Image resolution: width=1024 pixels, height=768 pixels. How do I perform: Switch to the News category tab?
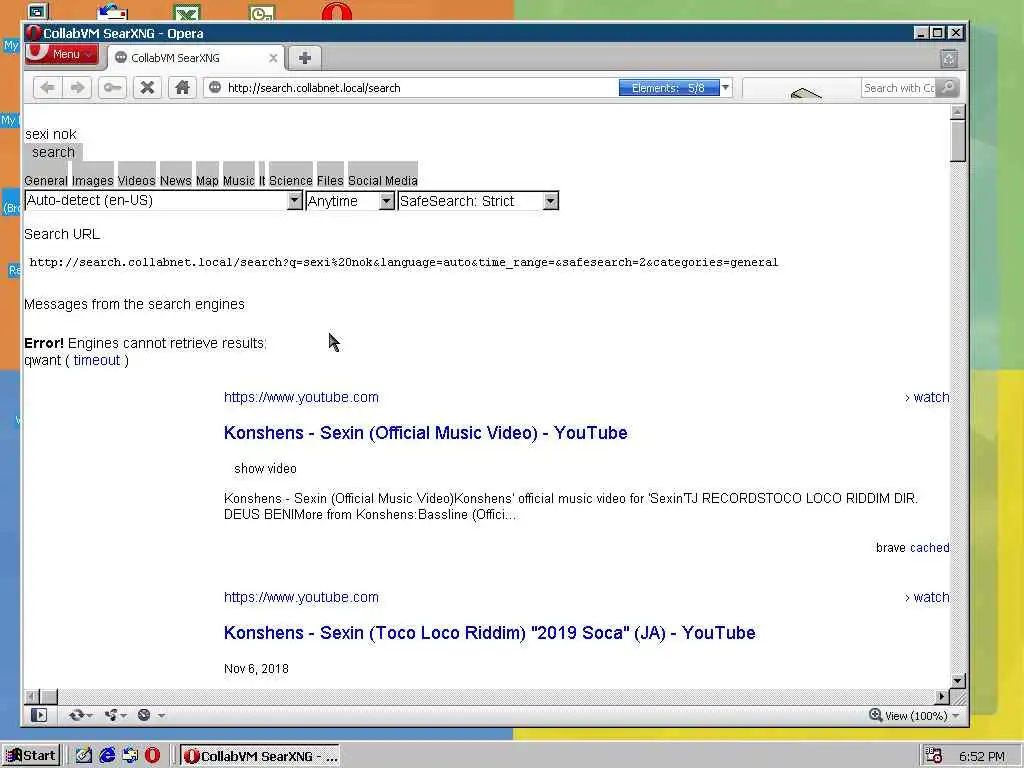coord(176,175)
